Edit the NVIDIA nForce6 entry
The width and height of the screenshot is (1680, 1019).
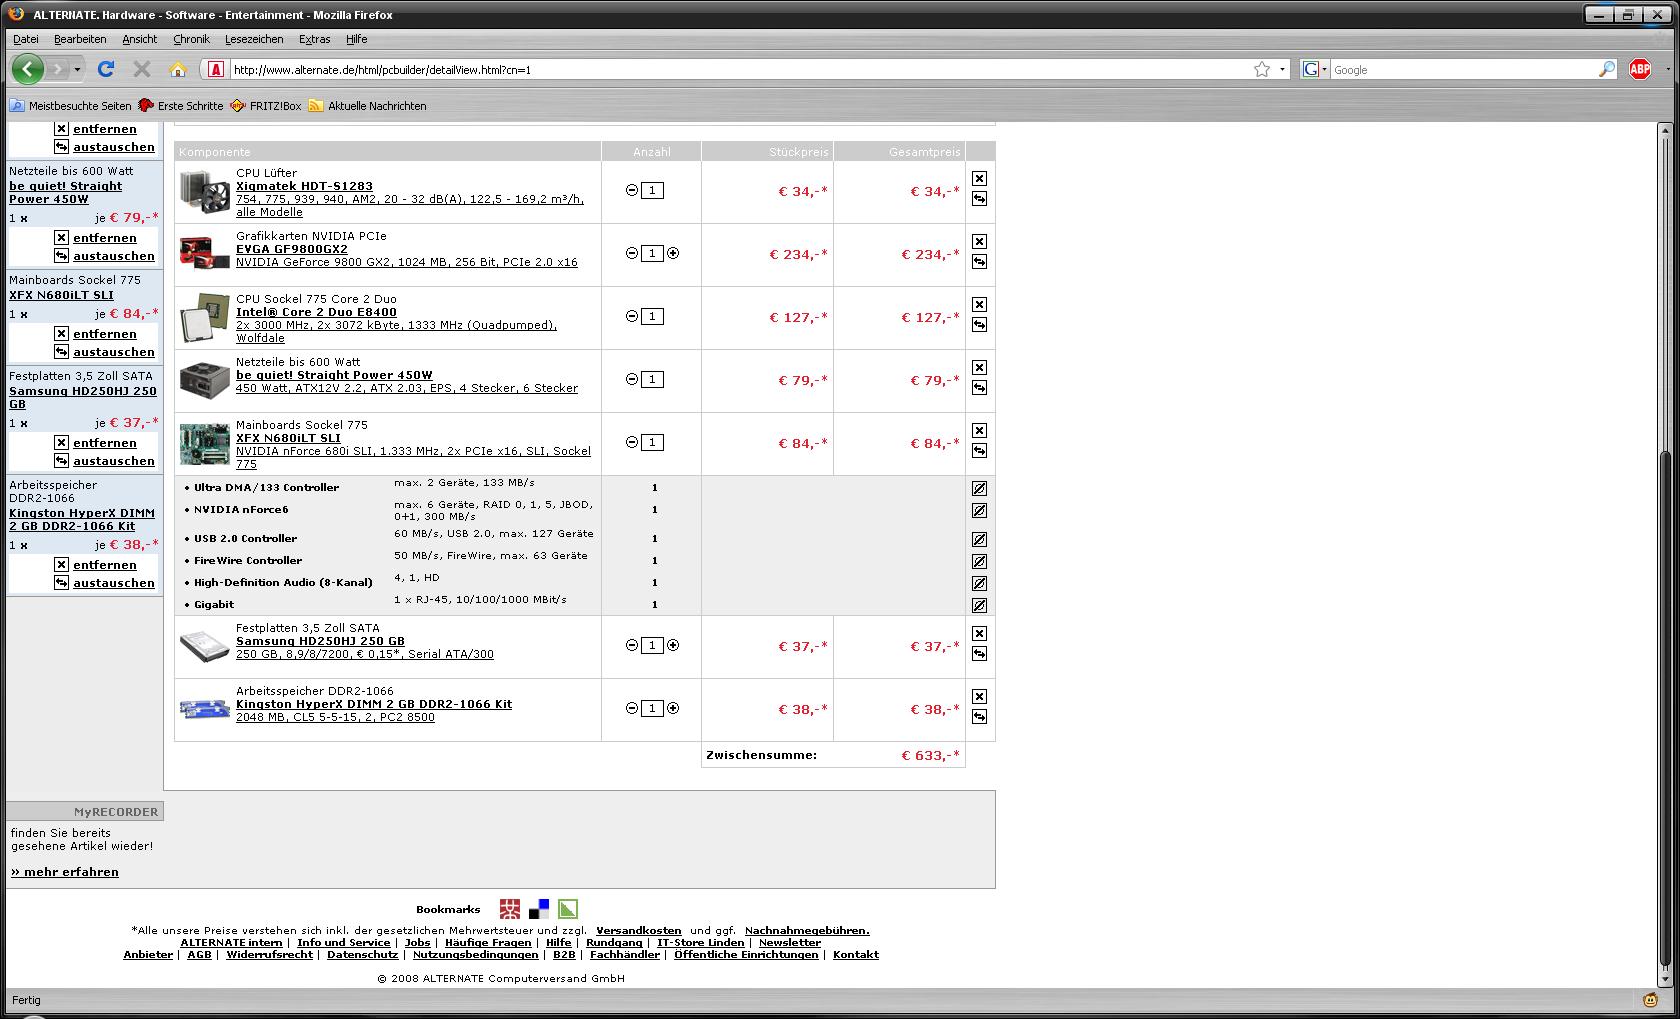point(979,510)
